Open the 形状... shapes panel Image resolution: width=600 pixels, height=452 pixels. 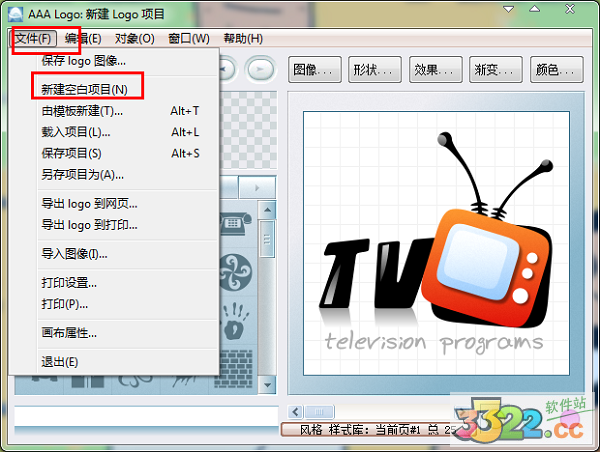click(376, 70)
